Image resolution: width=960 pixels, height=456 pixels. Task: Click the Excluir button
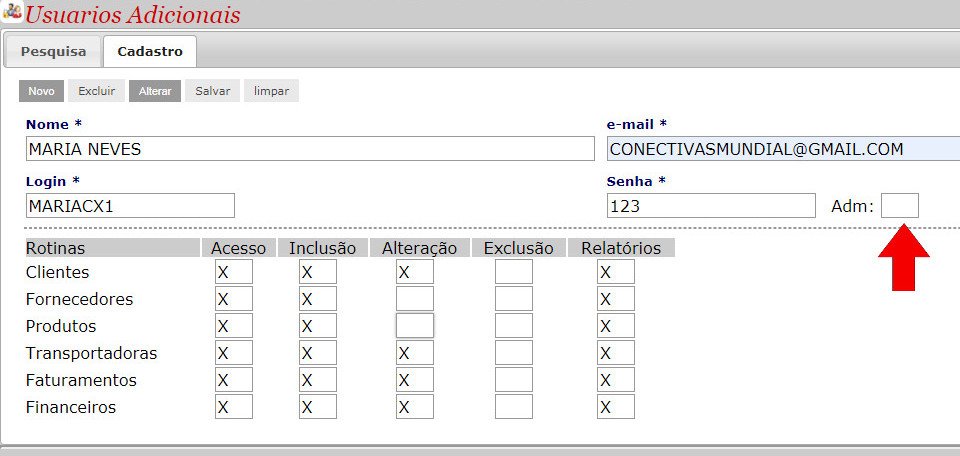pos(97,91)
